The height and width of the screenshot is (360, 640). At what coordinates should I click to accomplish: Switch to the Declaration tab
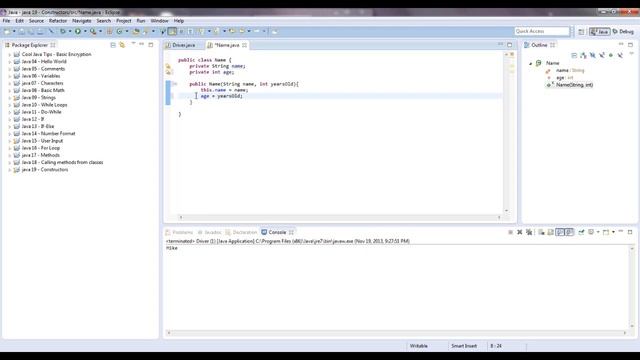pyautogui.click(x=241, y=232)
